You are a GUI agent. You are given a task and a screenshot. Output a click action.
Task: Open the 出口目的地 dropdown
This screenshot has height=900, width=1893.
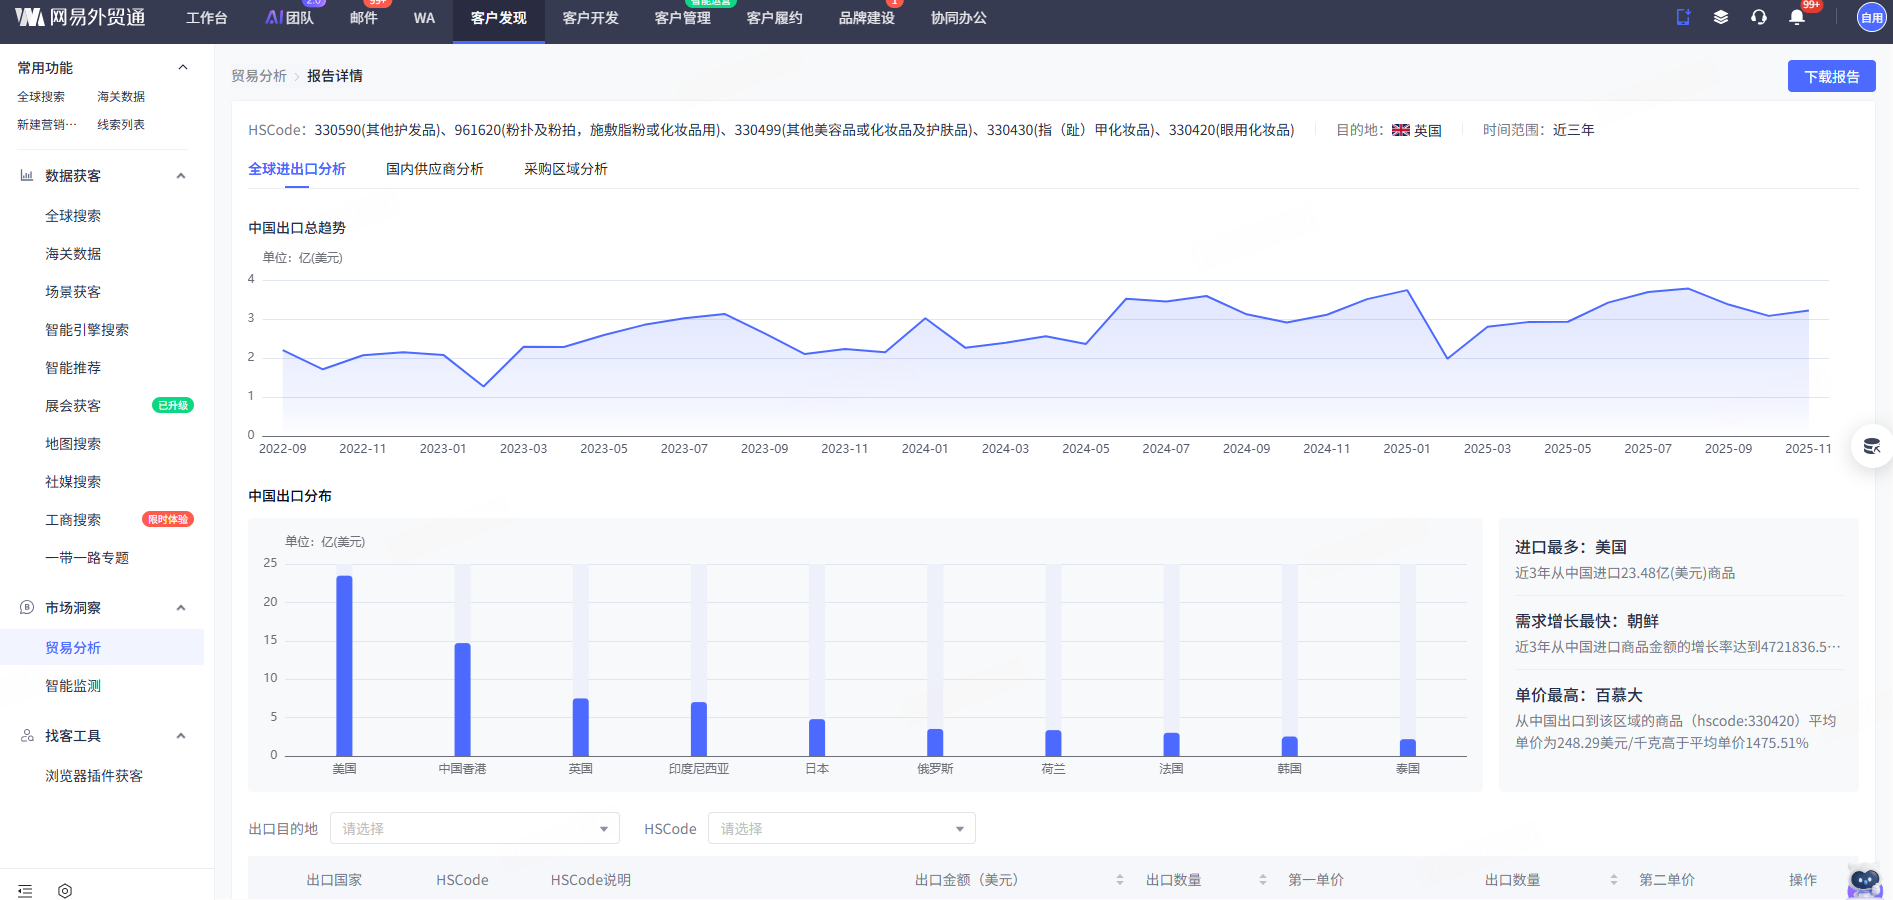(x=474, y=829)
